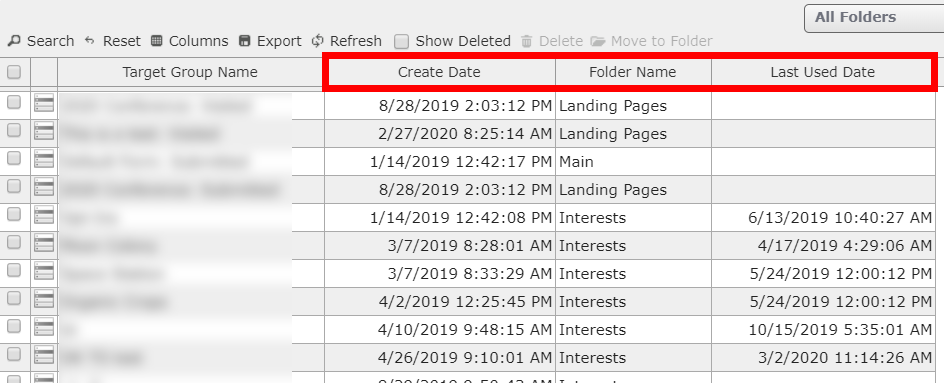Click create date 4/2/2019 12:25:45 PM
Screen dimensions: 944x383
pyautogui.click(x=465, y=302)
